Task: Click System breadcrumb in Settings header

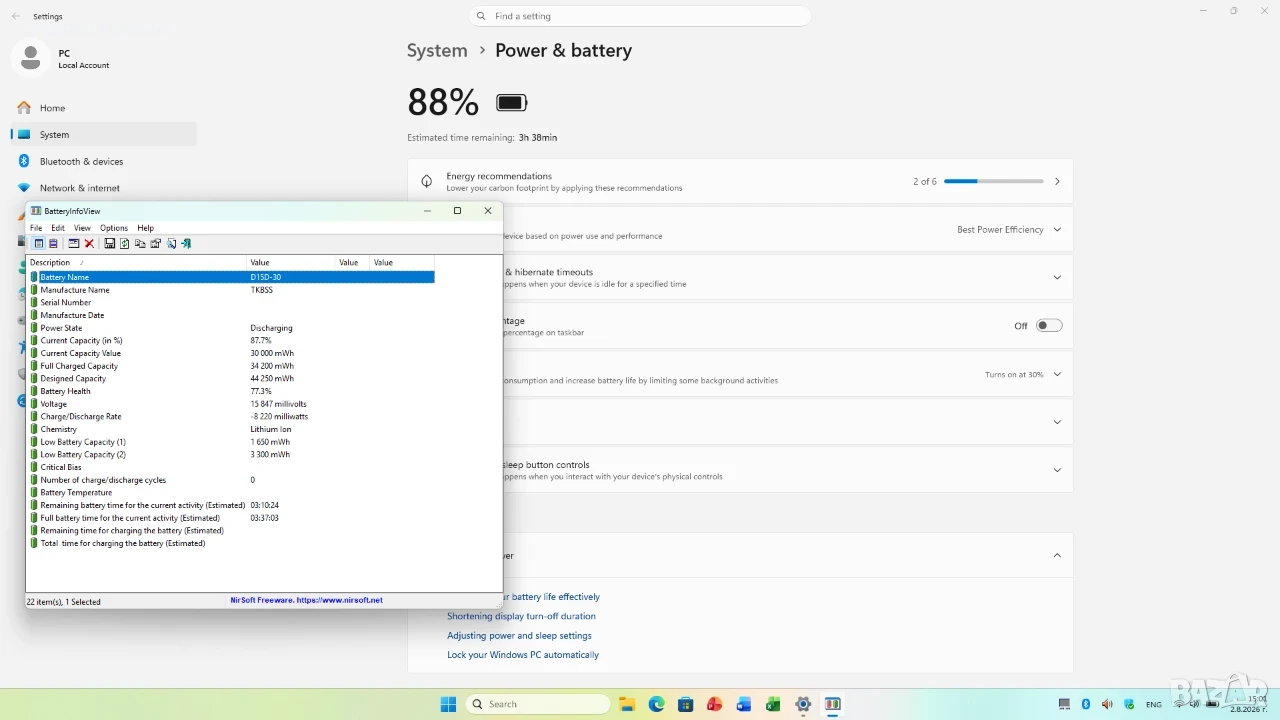Action: point(437,50)
